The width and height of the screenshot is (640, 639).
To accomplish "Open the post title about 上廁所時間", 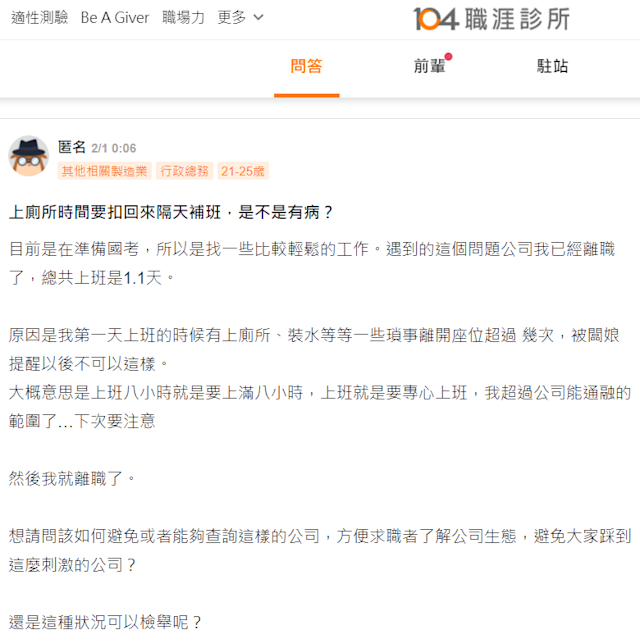I will pyautogui.click(x=171, y=212).
